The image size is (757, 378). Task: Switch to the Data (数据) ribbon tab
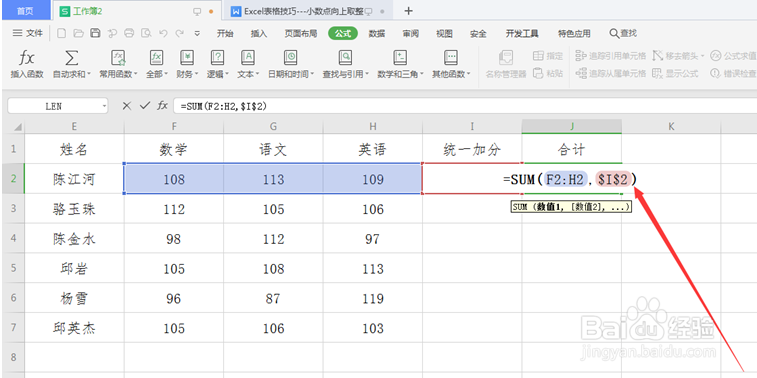(377, 33)
